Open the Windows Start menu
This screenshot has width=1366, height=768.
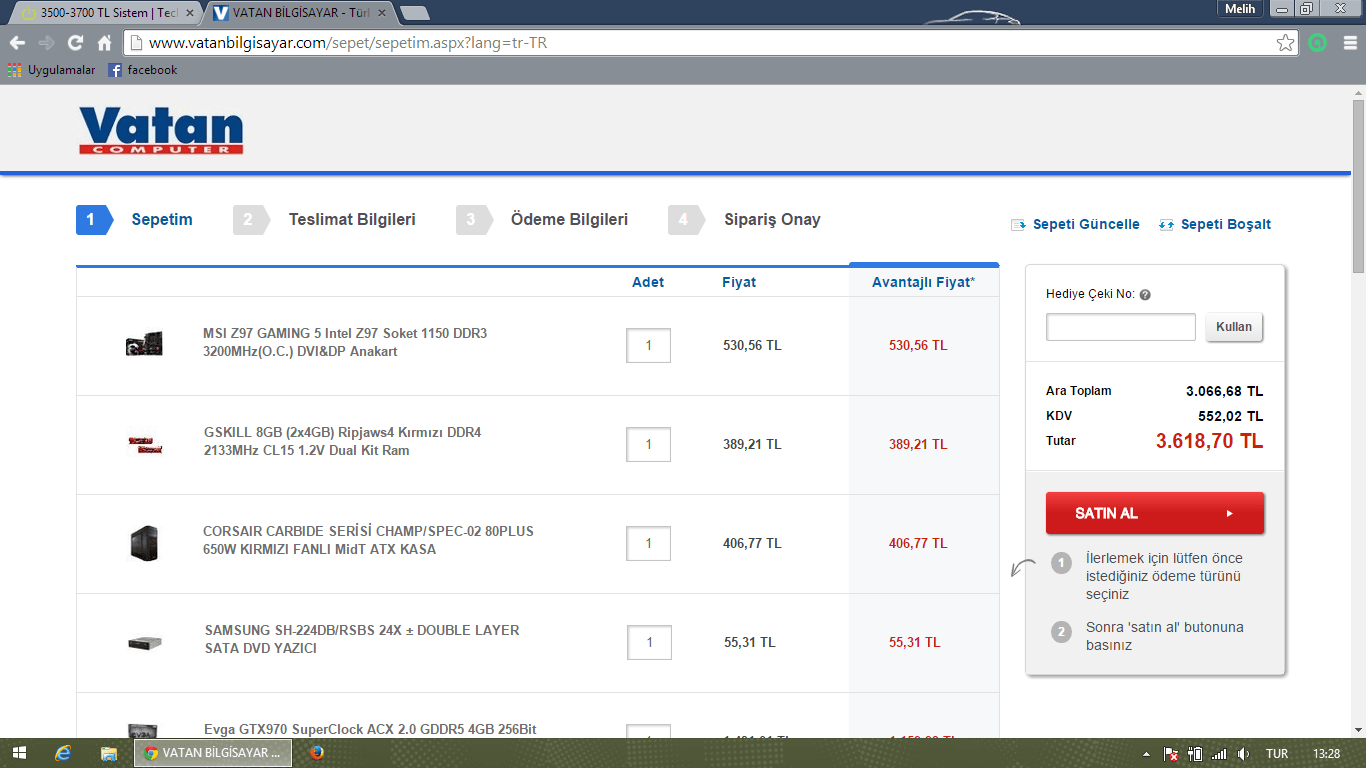pos(19,753)
